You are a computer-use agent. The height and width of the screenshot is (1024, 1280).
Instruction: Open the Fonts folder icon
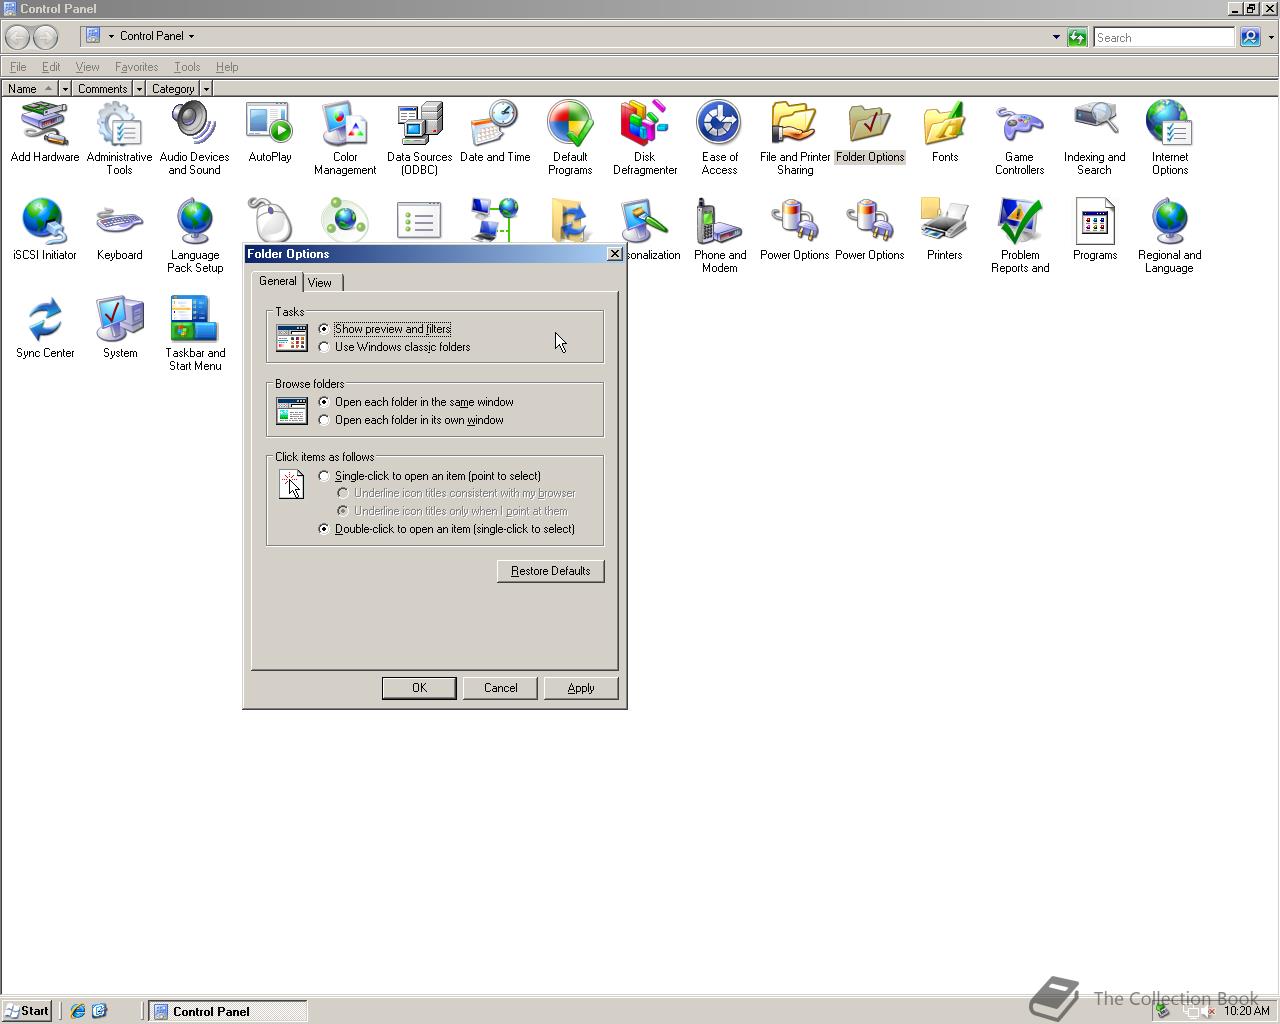[944, 132]
